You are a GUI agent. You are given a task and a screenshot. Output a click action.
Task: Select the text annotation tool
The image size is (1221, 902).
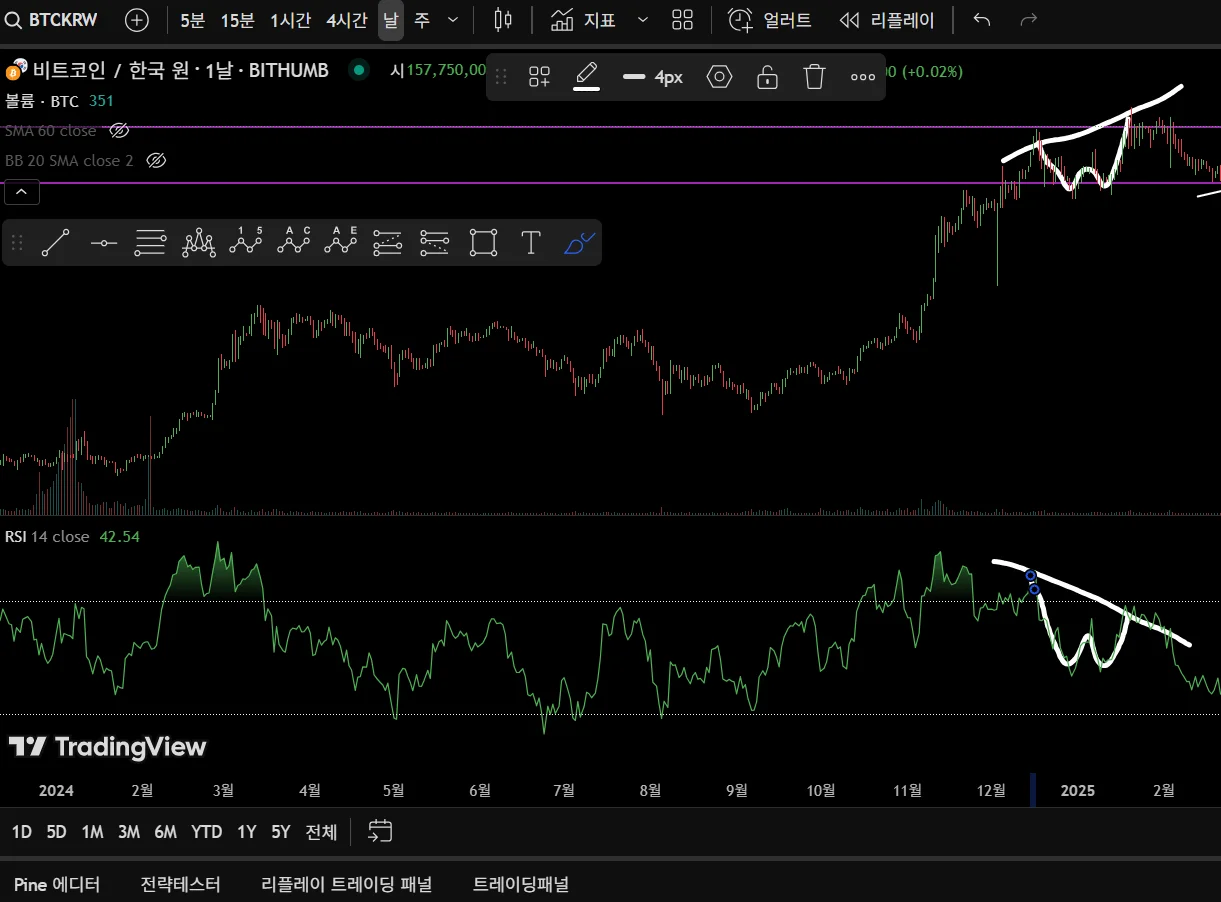pyautogui.click(x=531, y=243)
